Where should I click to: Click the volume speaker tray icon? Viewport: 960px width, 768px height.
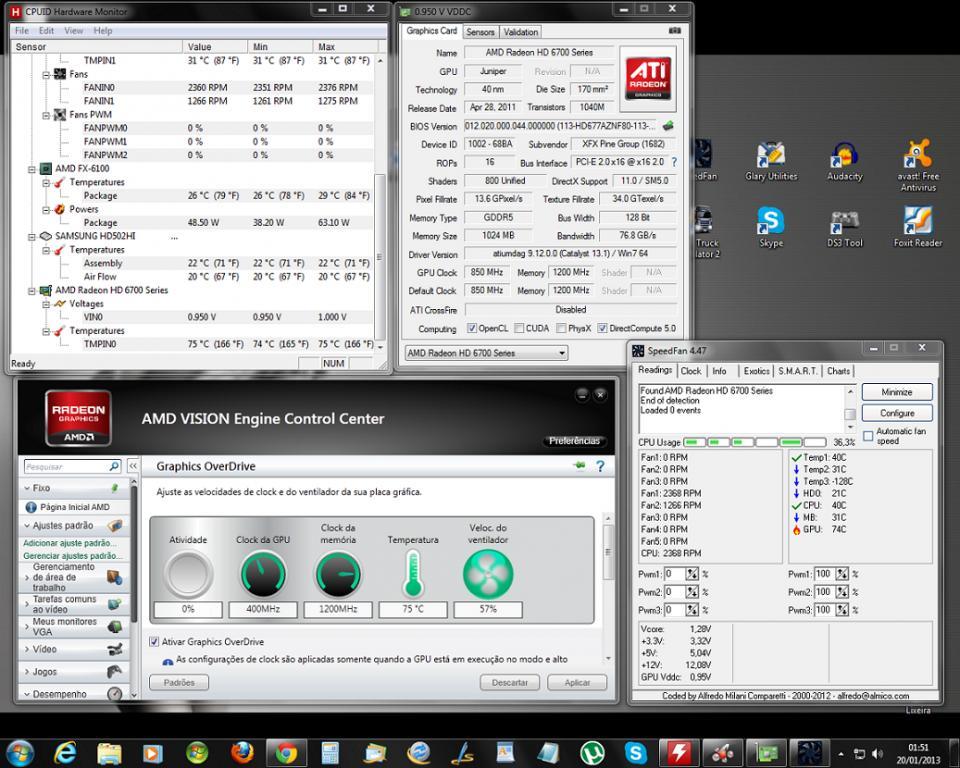point(877,754)
